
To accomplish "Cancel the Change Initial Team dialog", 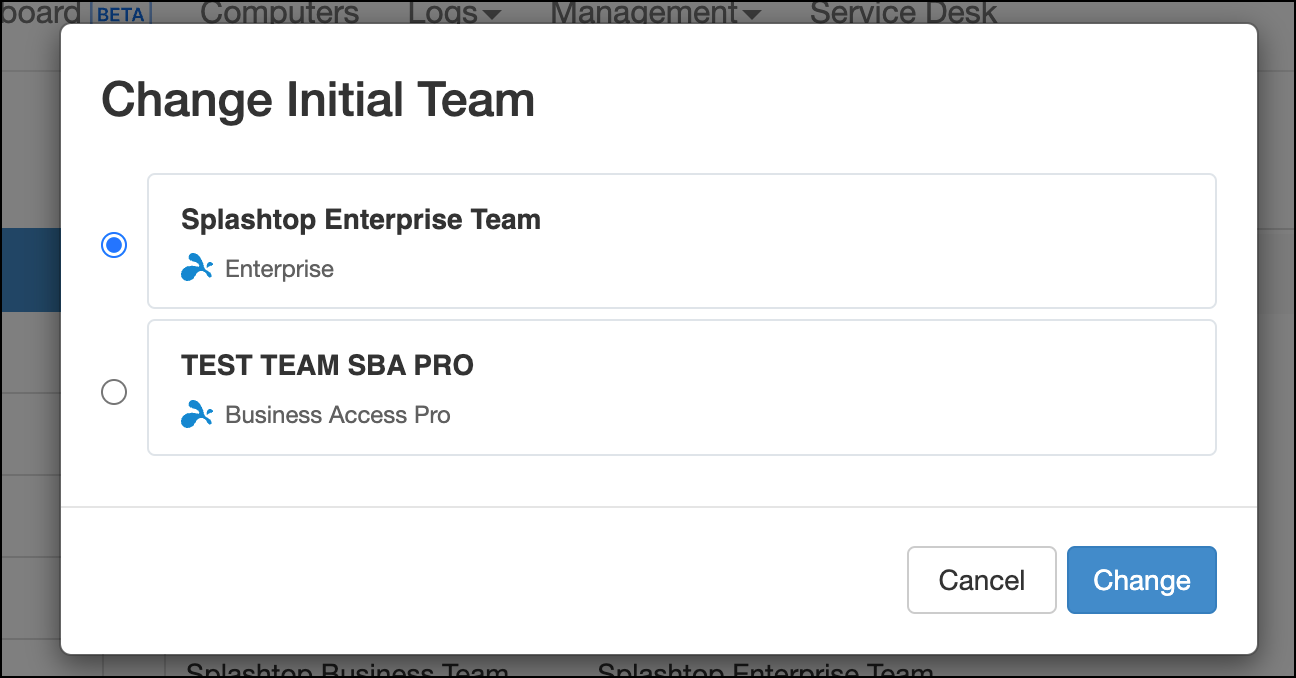I will click(x=981, y=580).
